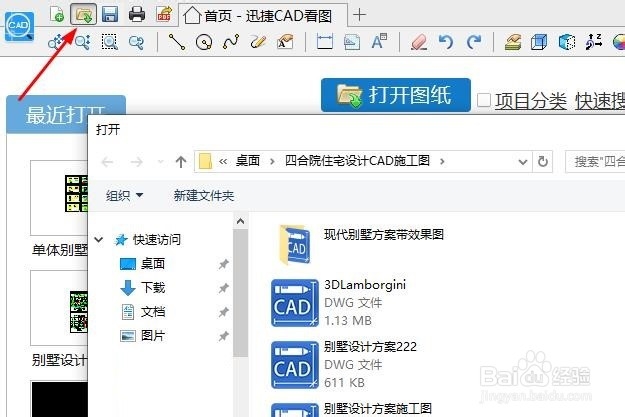
Task: Toggle the 项目分类 checkbox
Action: [483, 100]
